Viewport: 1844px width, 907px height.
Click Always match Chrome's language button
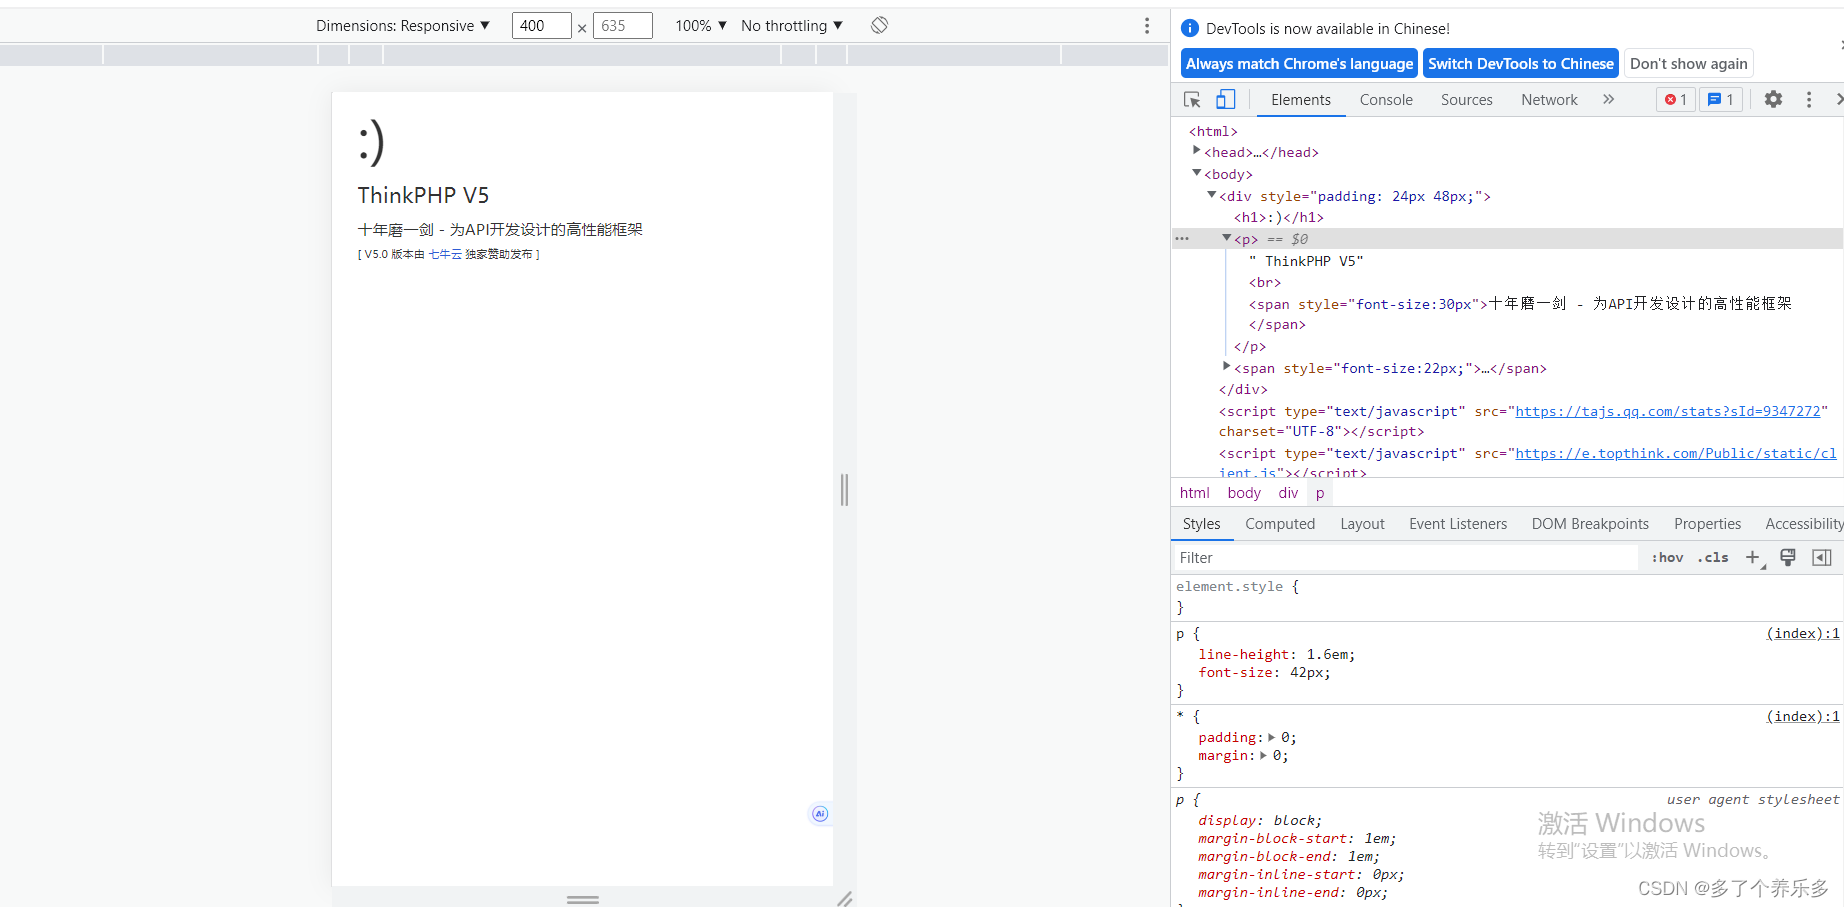1299,63
